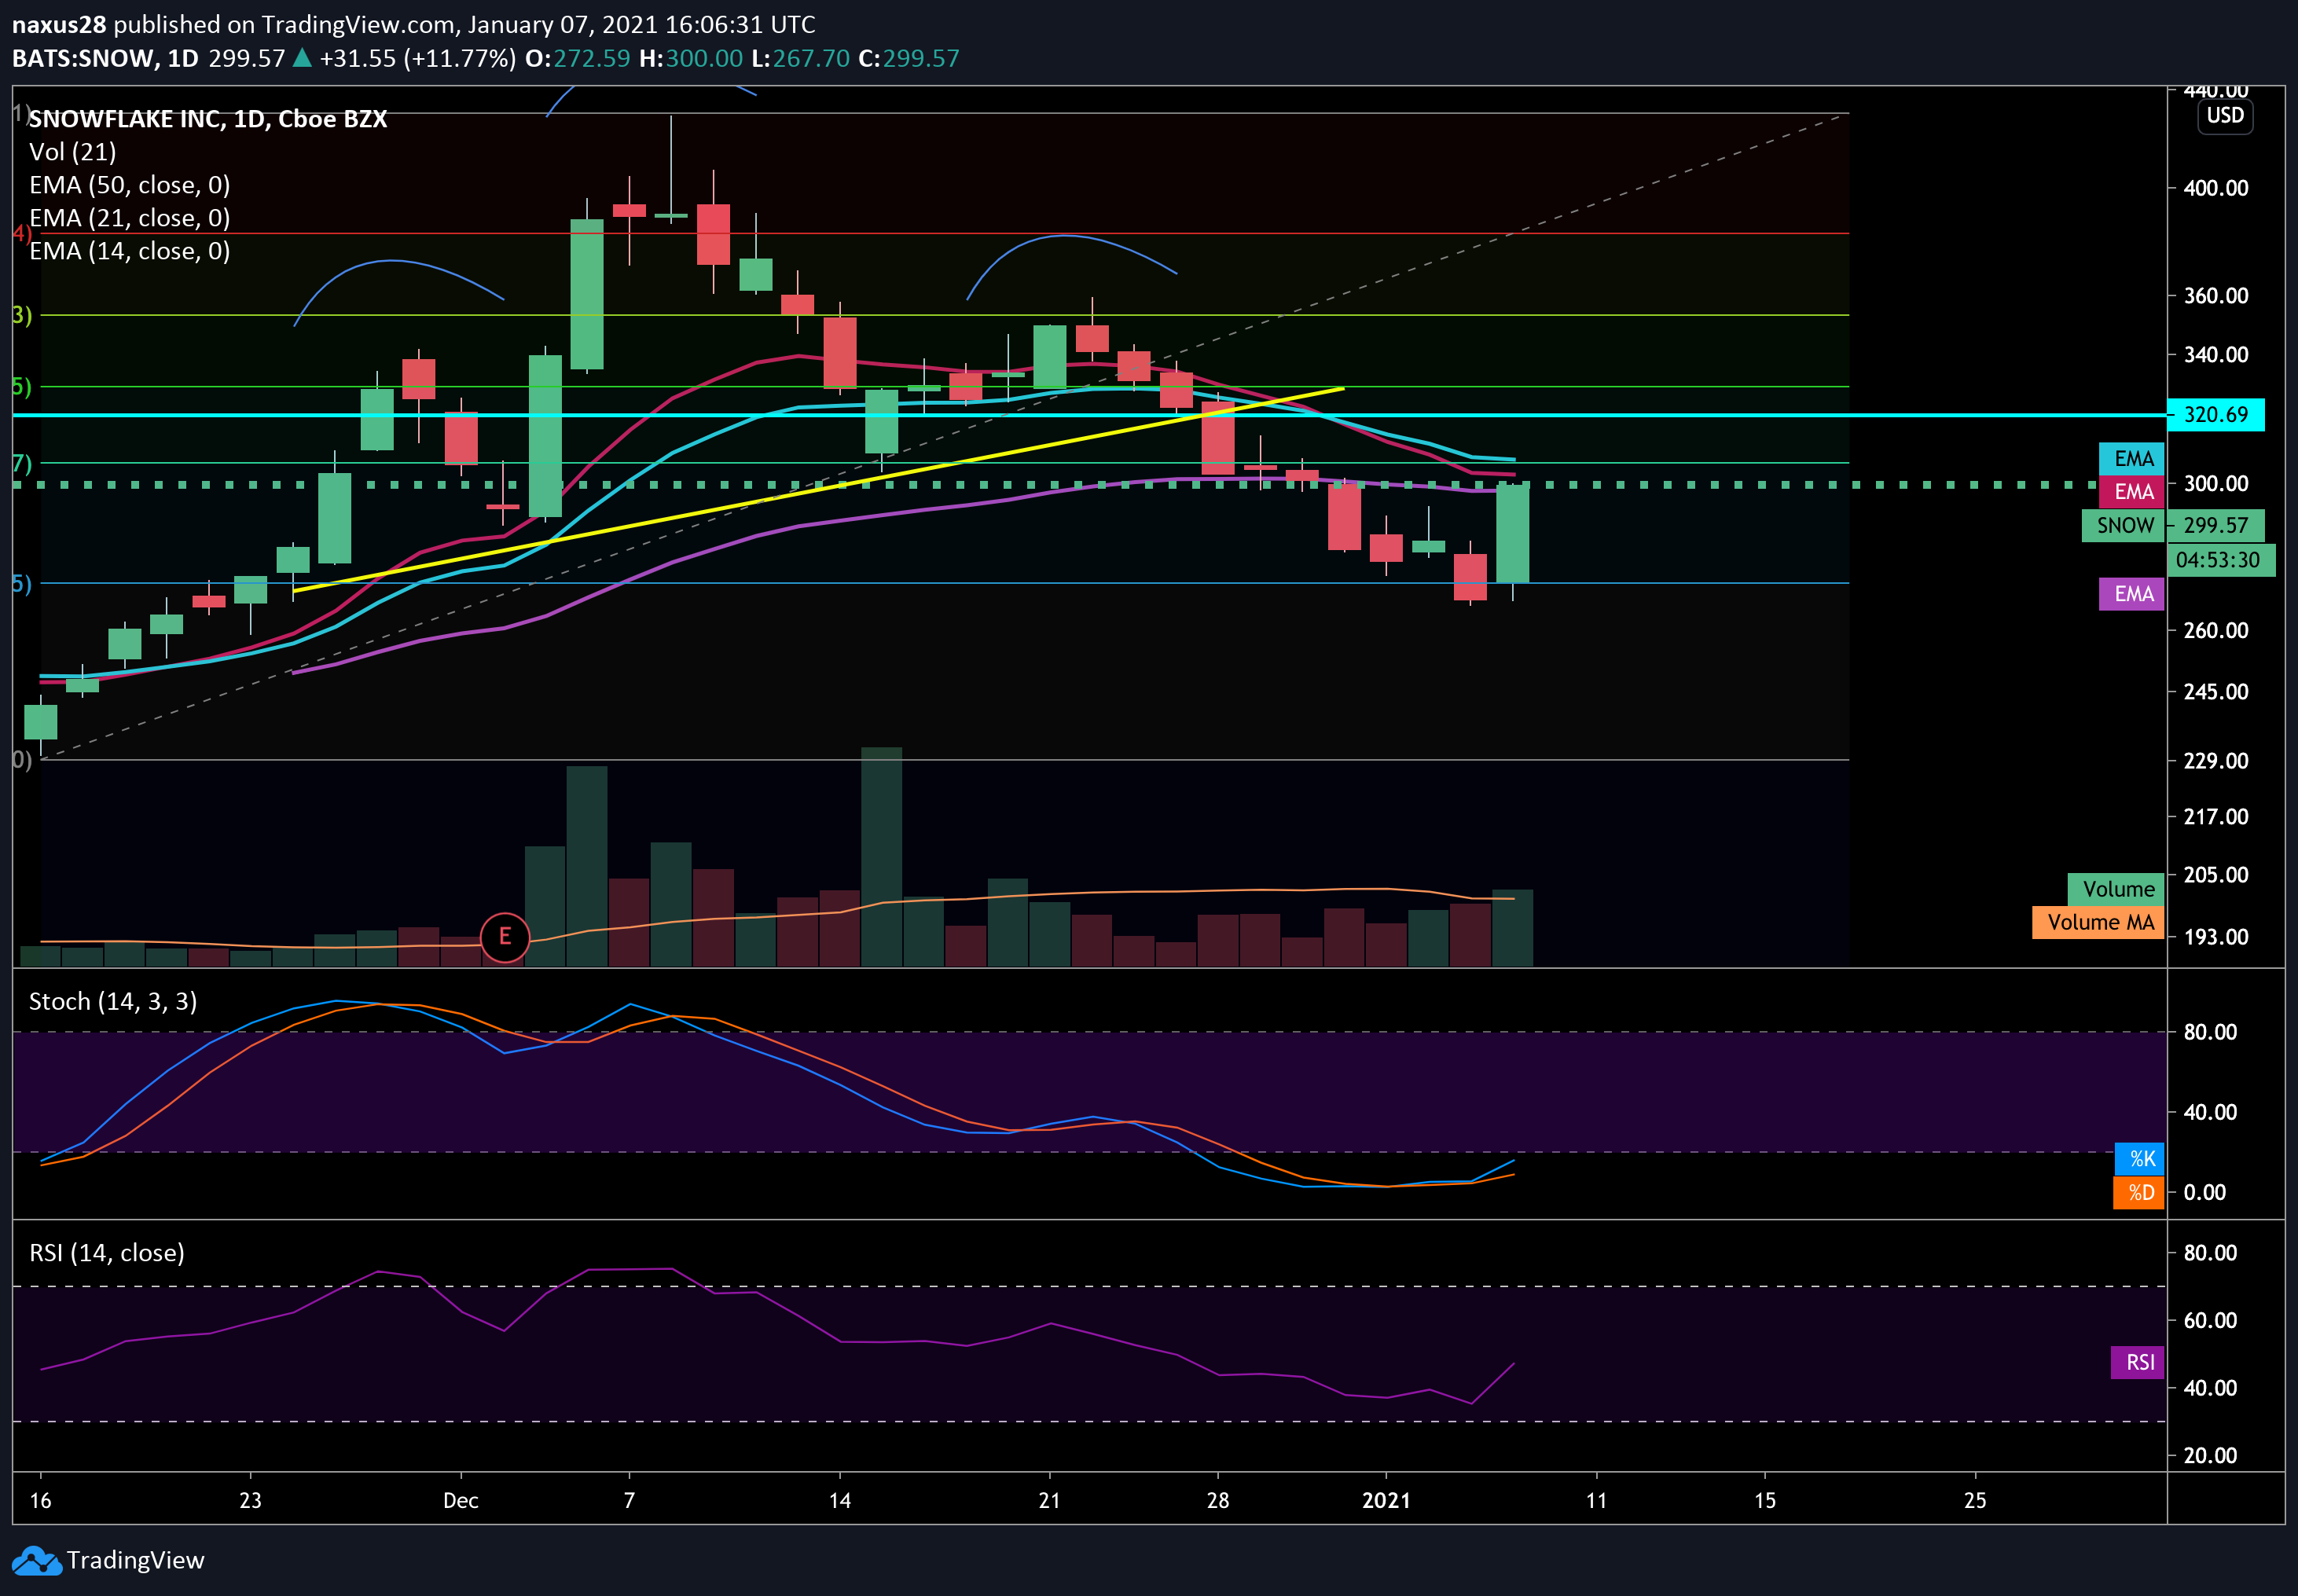Select the EMA (14, close, 0) legend
Screen dimensions: 2298x1596
pyautogui.click(x=130, y=251)
